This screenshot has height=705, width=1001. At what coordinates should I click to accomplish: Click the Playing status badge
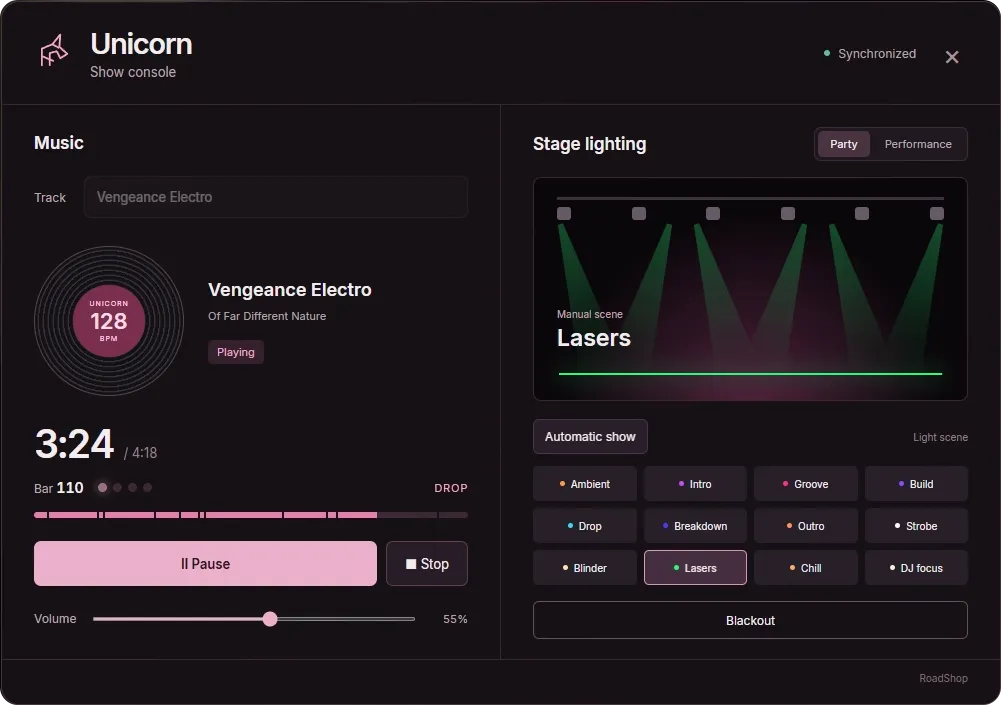(x=236, y=352)
